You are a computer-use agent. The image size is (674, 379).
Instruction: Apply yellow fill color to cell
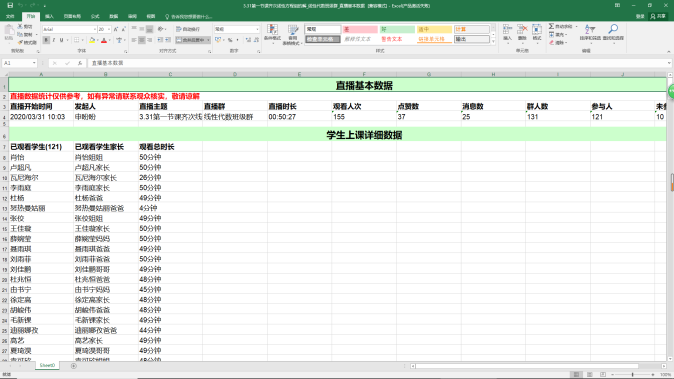click(x=92, y=40)
